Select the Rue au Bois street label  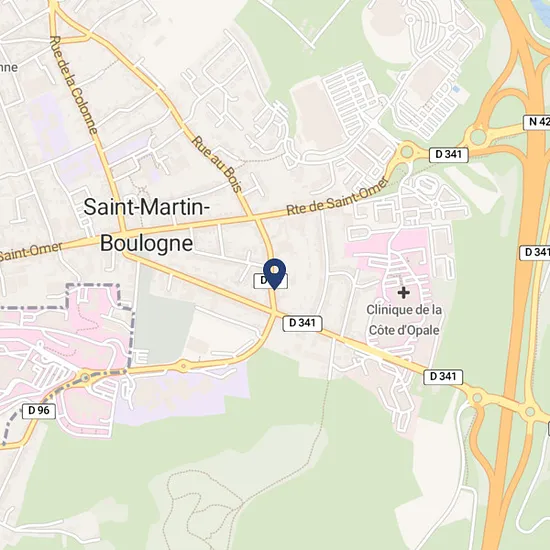[217, 164]
